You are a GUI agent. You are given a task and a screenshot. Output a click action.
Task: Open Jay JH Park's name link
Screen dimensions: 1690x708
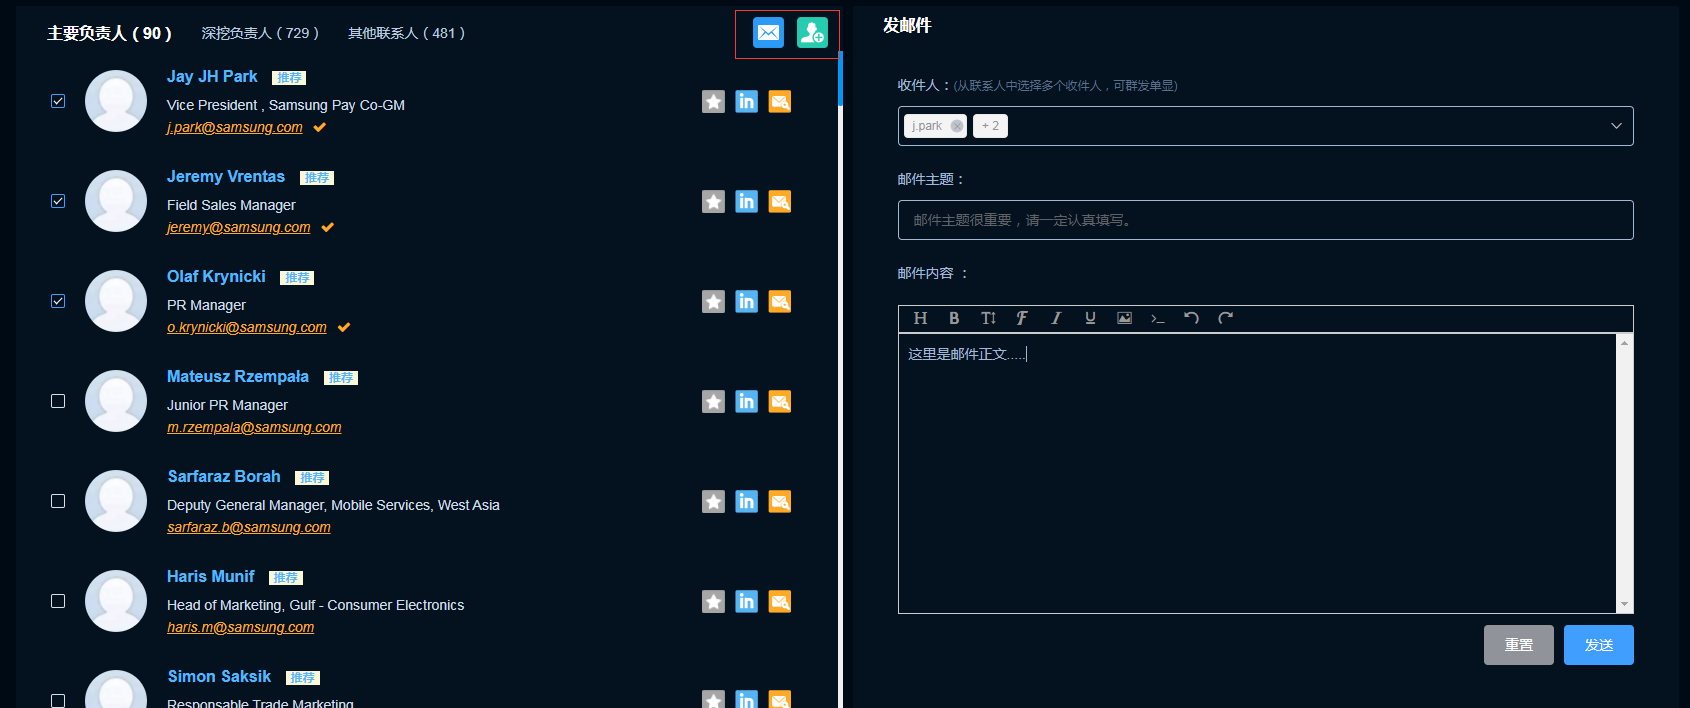pos(212,77)
